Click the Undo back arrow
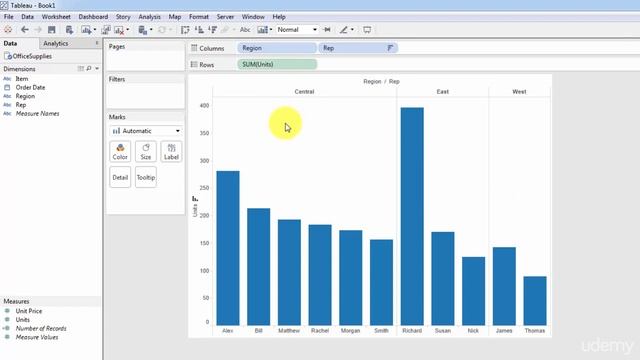640x360 pixels. 24,30
